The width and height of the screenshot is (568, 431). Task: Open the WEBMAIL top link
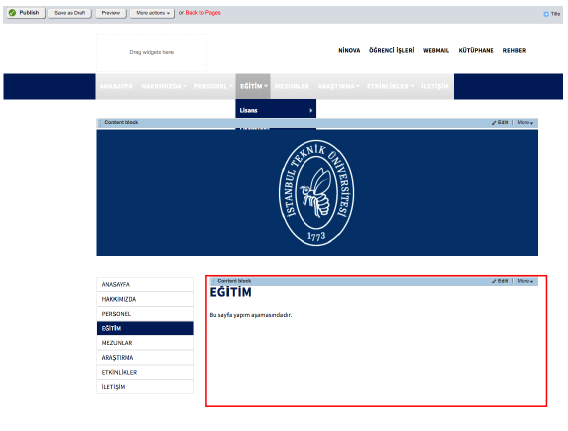pyautogui.click(x=436, y=50)
